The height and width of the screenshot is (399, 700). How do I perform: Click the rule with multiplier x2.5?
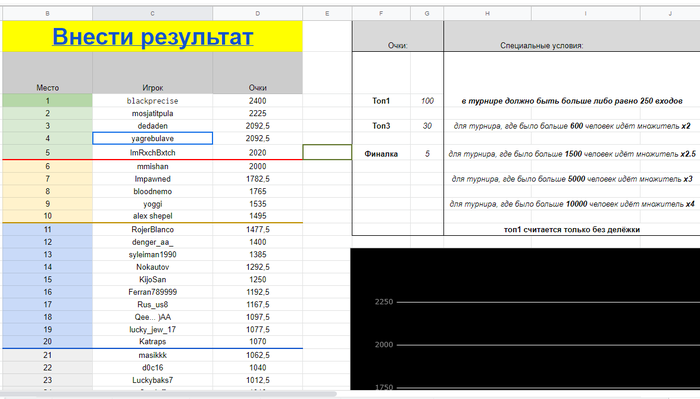572,154
